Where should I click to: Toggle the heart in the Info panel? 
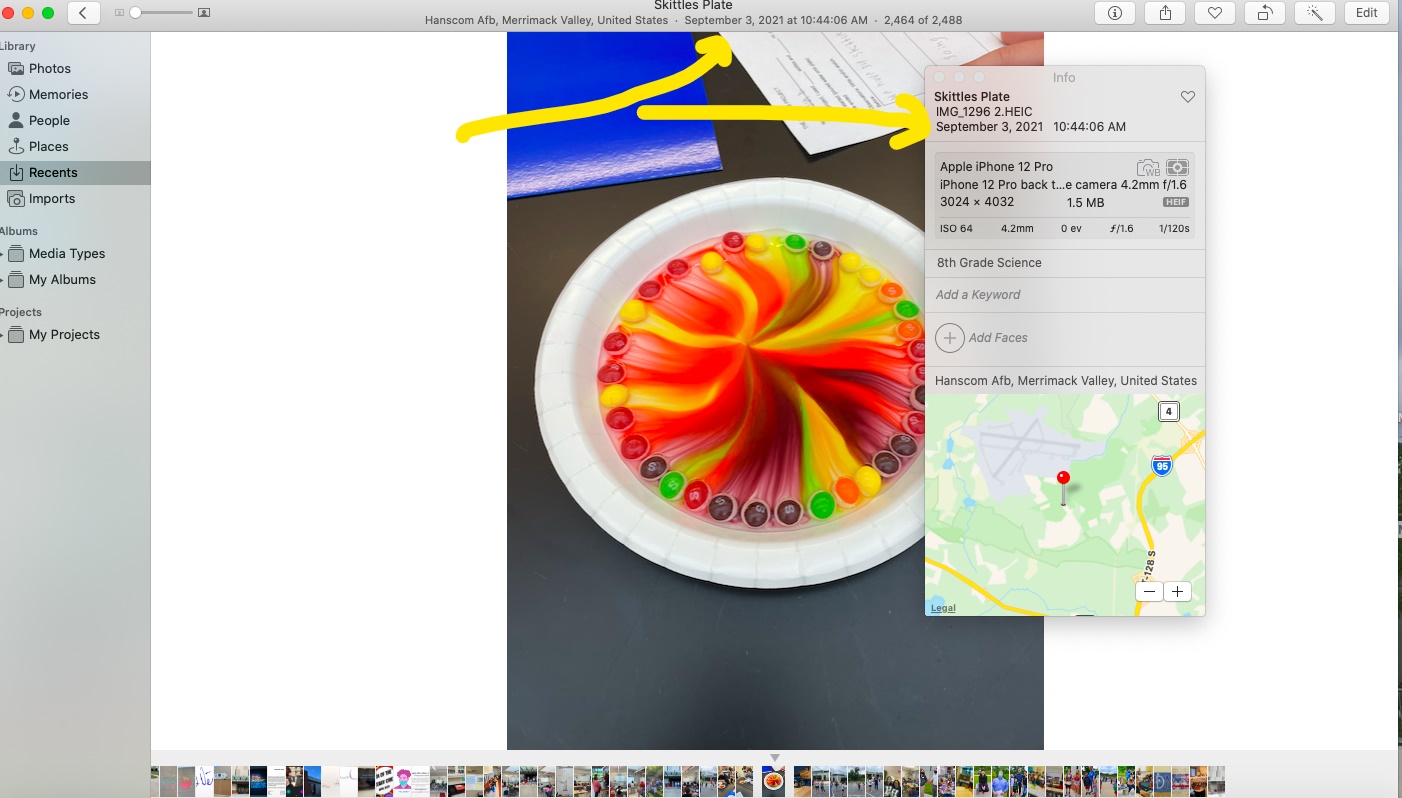[1188, 97]
